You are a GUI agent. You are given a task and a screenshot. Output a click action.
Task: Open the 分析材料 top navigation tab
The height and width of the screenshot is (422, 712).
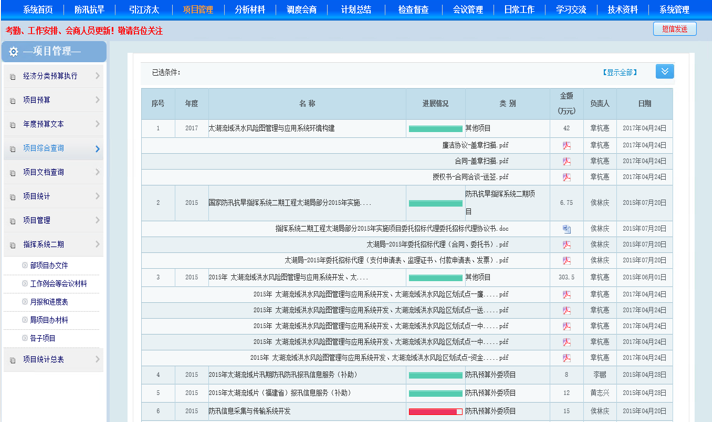click(x=249, y=9)
